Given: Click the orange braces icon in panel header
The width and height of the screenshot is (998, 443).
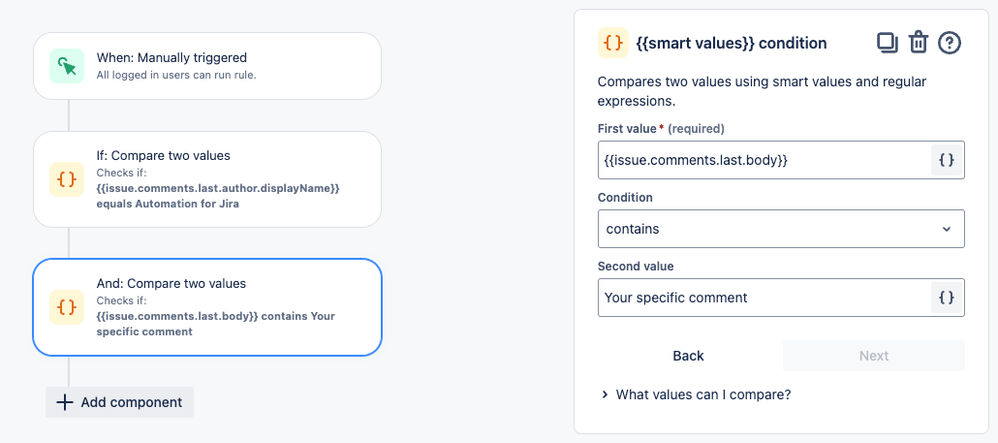Looking at the screenshot, I should click(x=613, y=43).
